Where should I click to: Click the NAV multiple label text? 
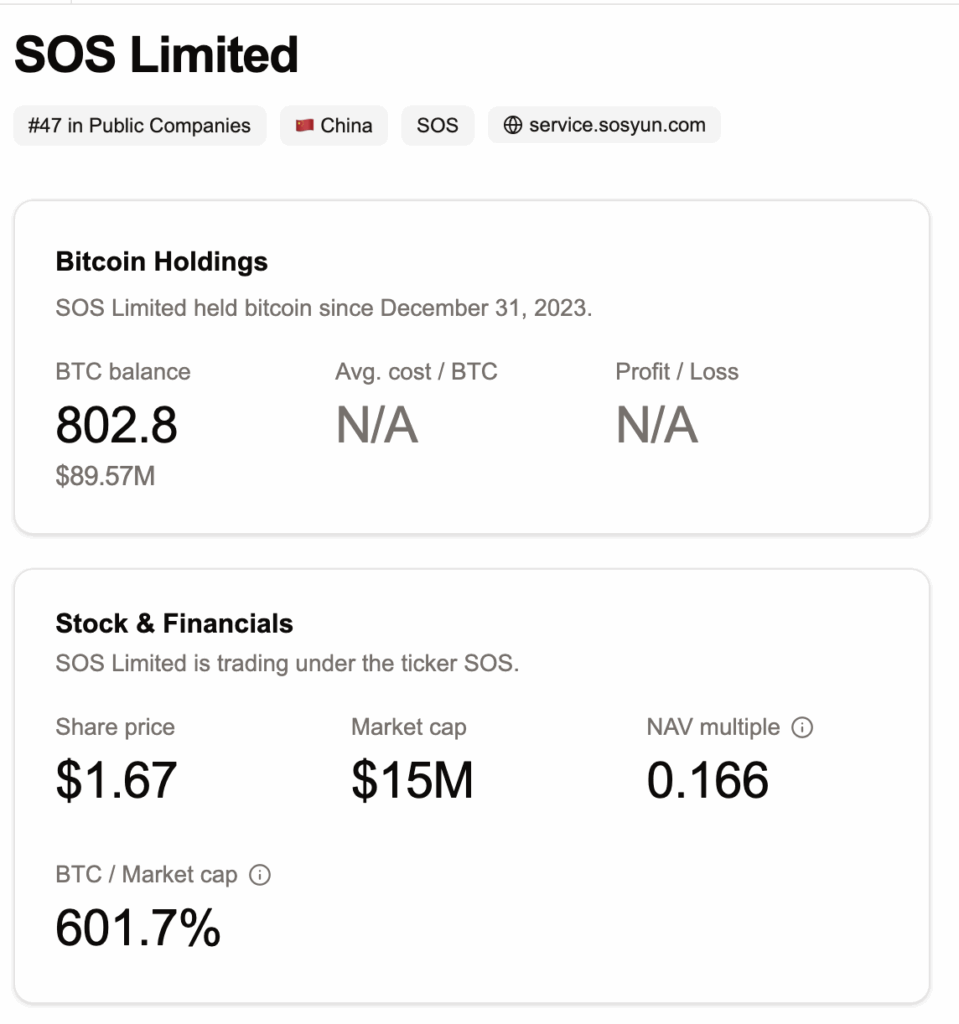pos(712,728)
